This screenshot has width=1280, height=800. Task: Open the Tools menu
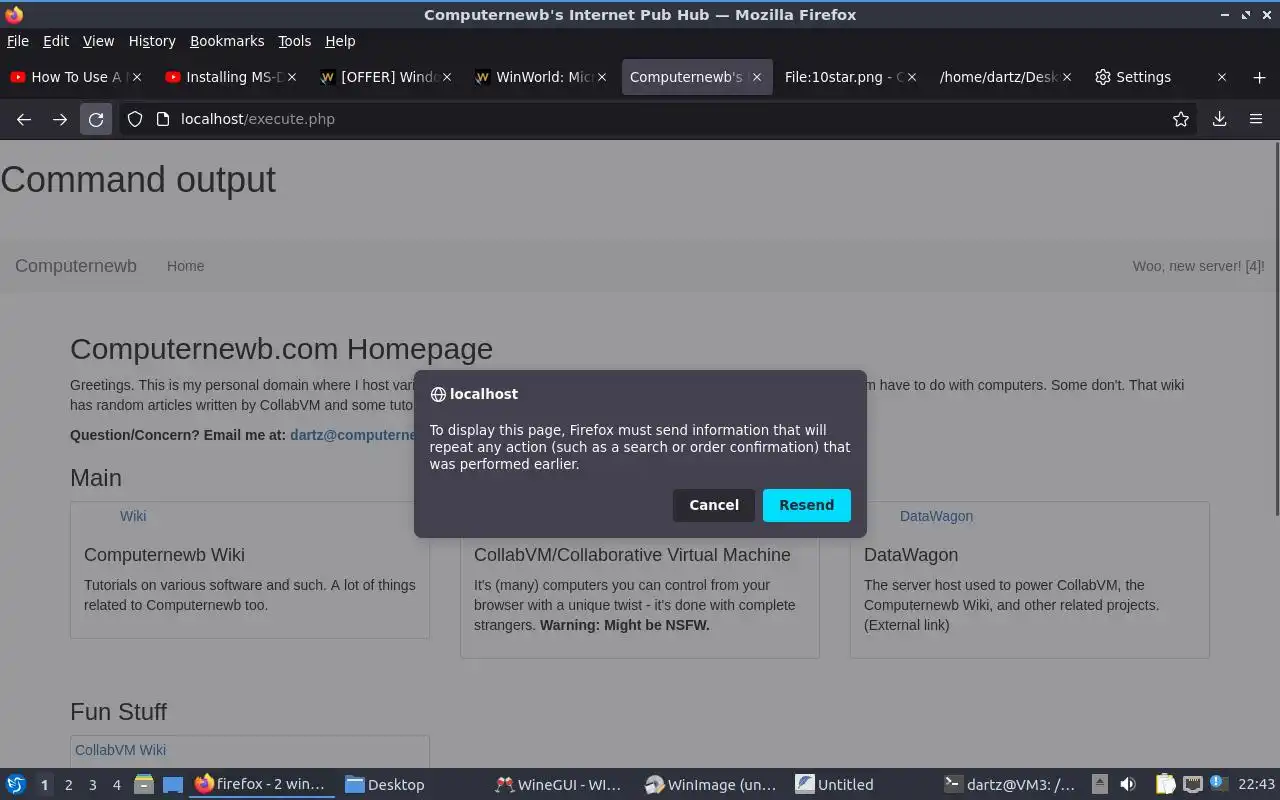click(295, 41)
